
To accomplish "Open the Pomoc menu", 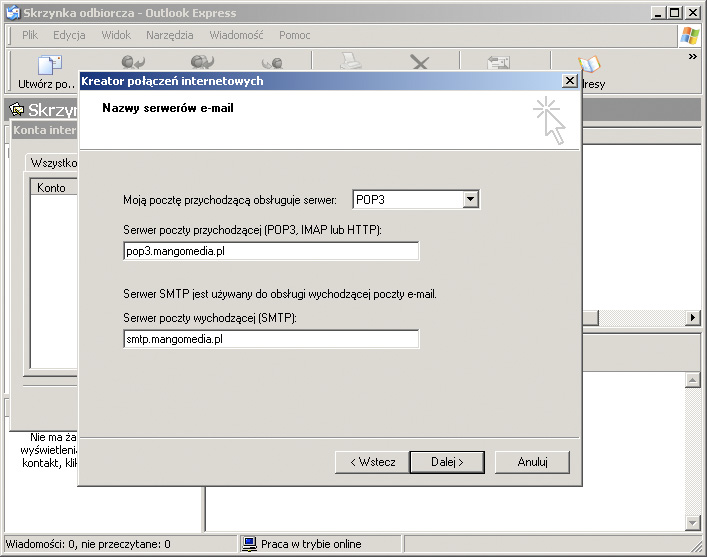I will tap(294, 35).
